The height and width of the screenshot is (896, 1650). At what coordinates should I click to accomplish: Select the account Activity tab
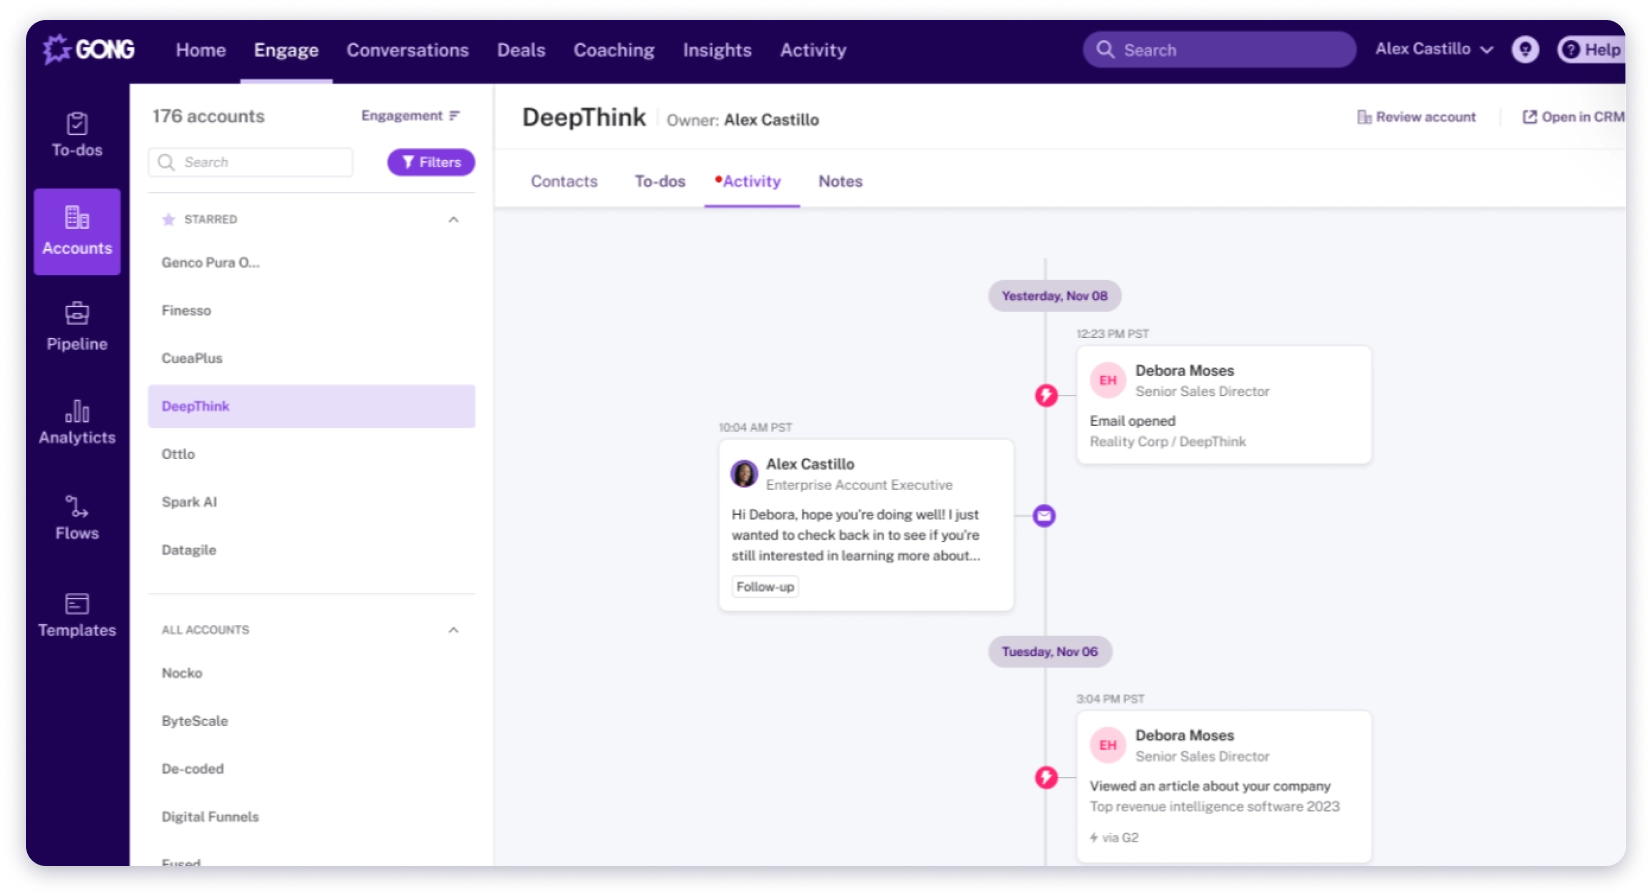[x=751, y=181]
